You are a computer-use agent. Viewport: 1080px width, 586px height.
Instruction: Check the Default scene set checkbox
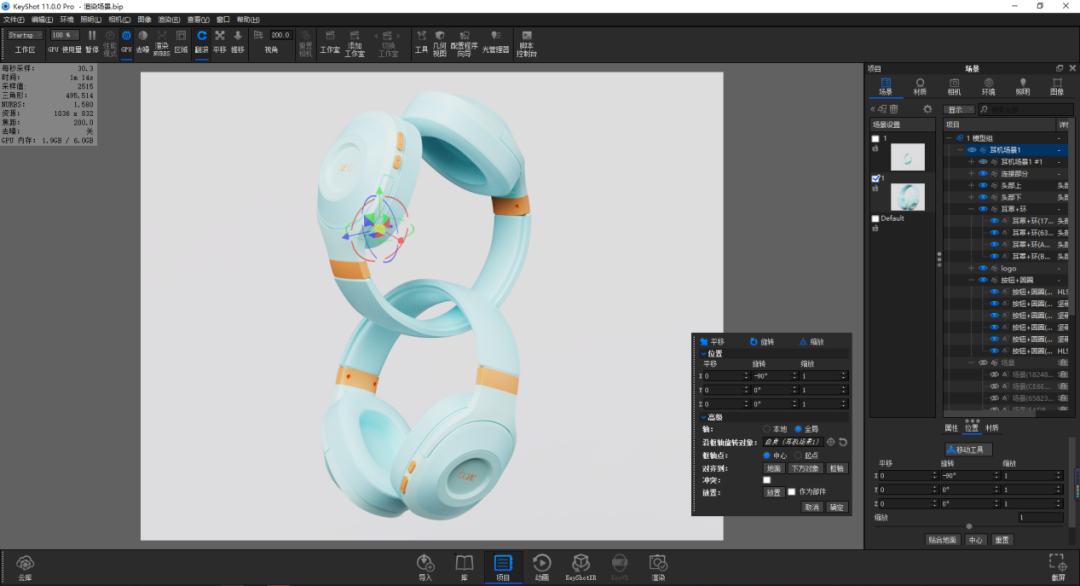click(875, 219)
